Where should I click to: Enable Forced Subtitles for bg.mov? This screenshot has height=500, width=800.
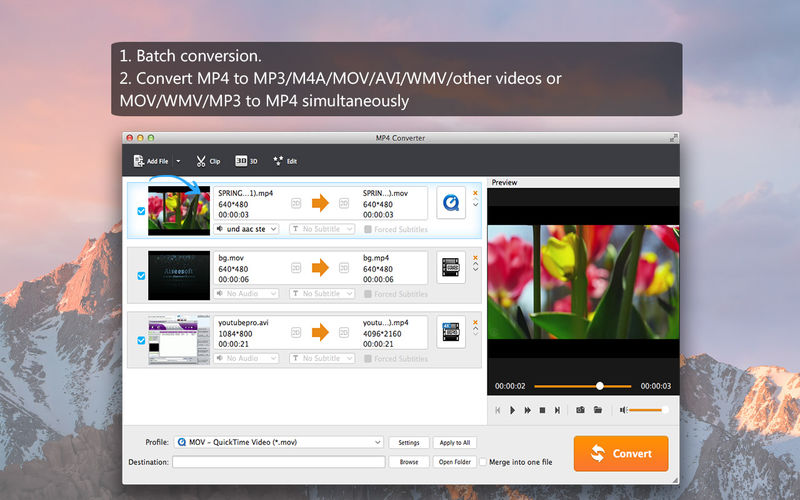point(368,294)
